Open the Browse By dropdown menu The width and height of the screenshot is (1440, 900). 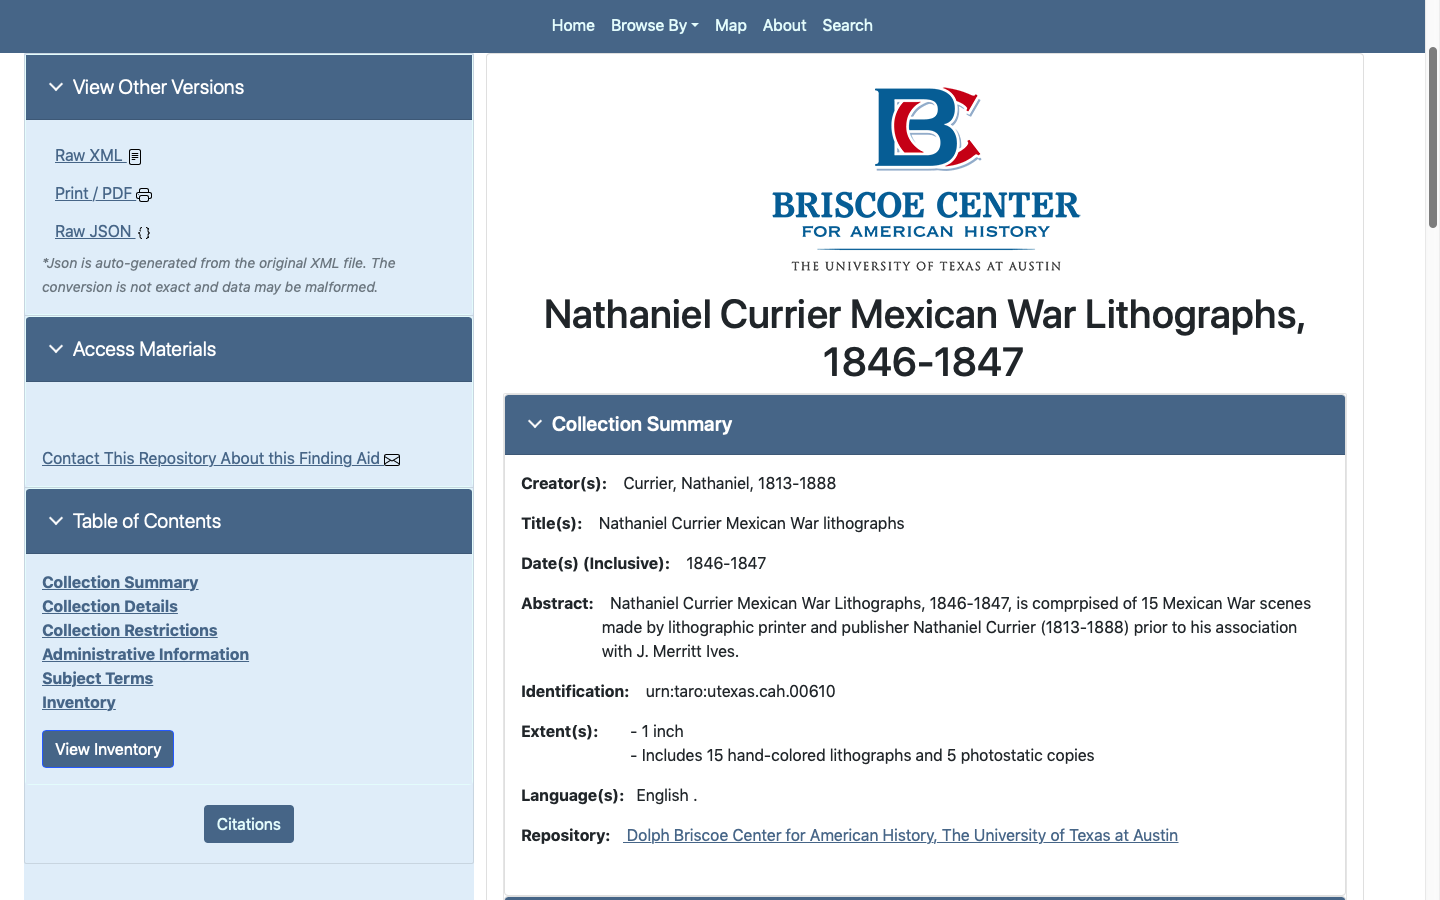coord(654,26)
